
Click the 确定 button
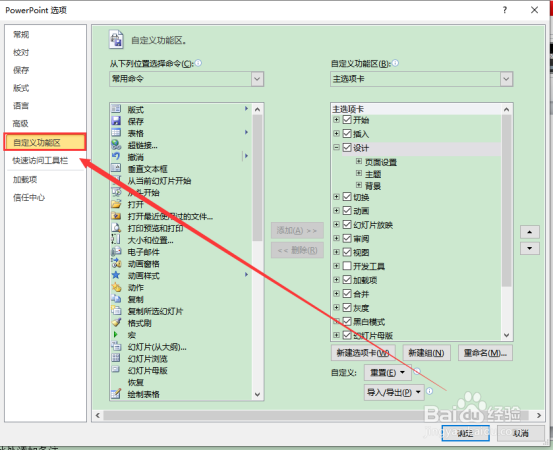tap(465, 433)
